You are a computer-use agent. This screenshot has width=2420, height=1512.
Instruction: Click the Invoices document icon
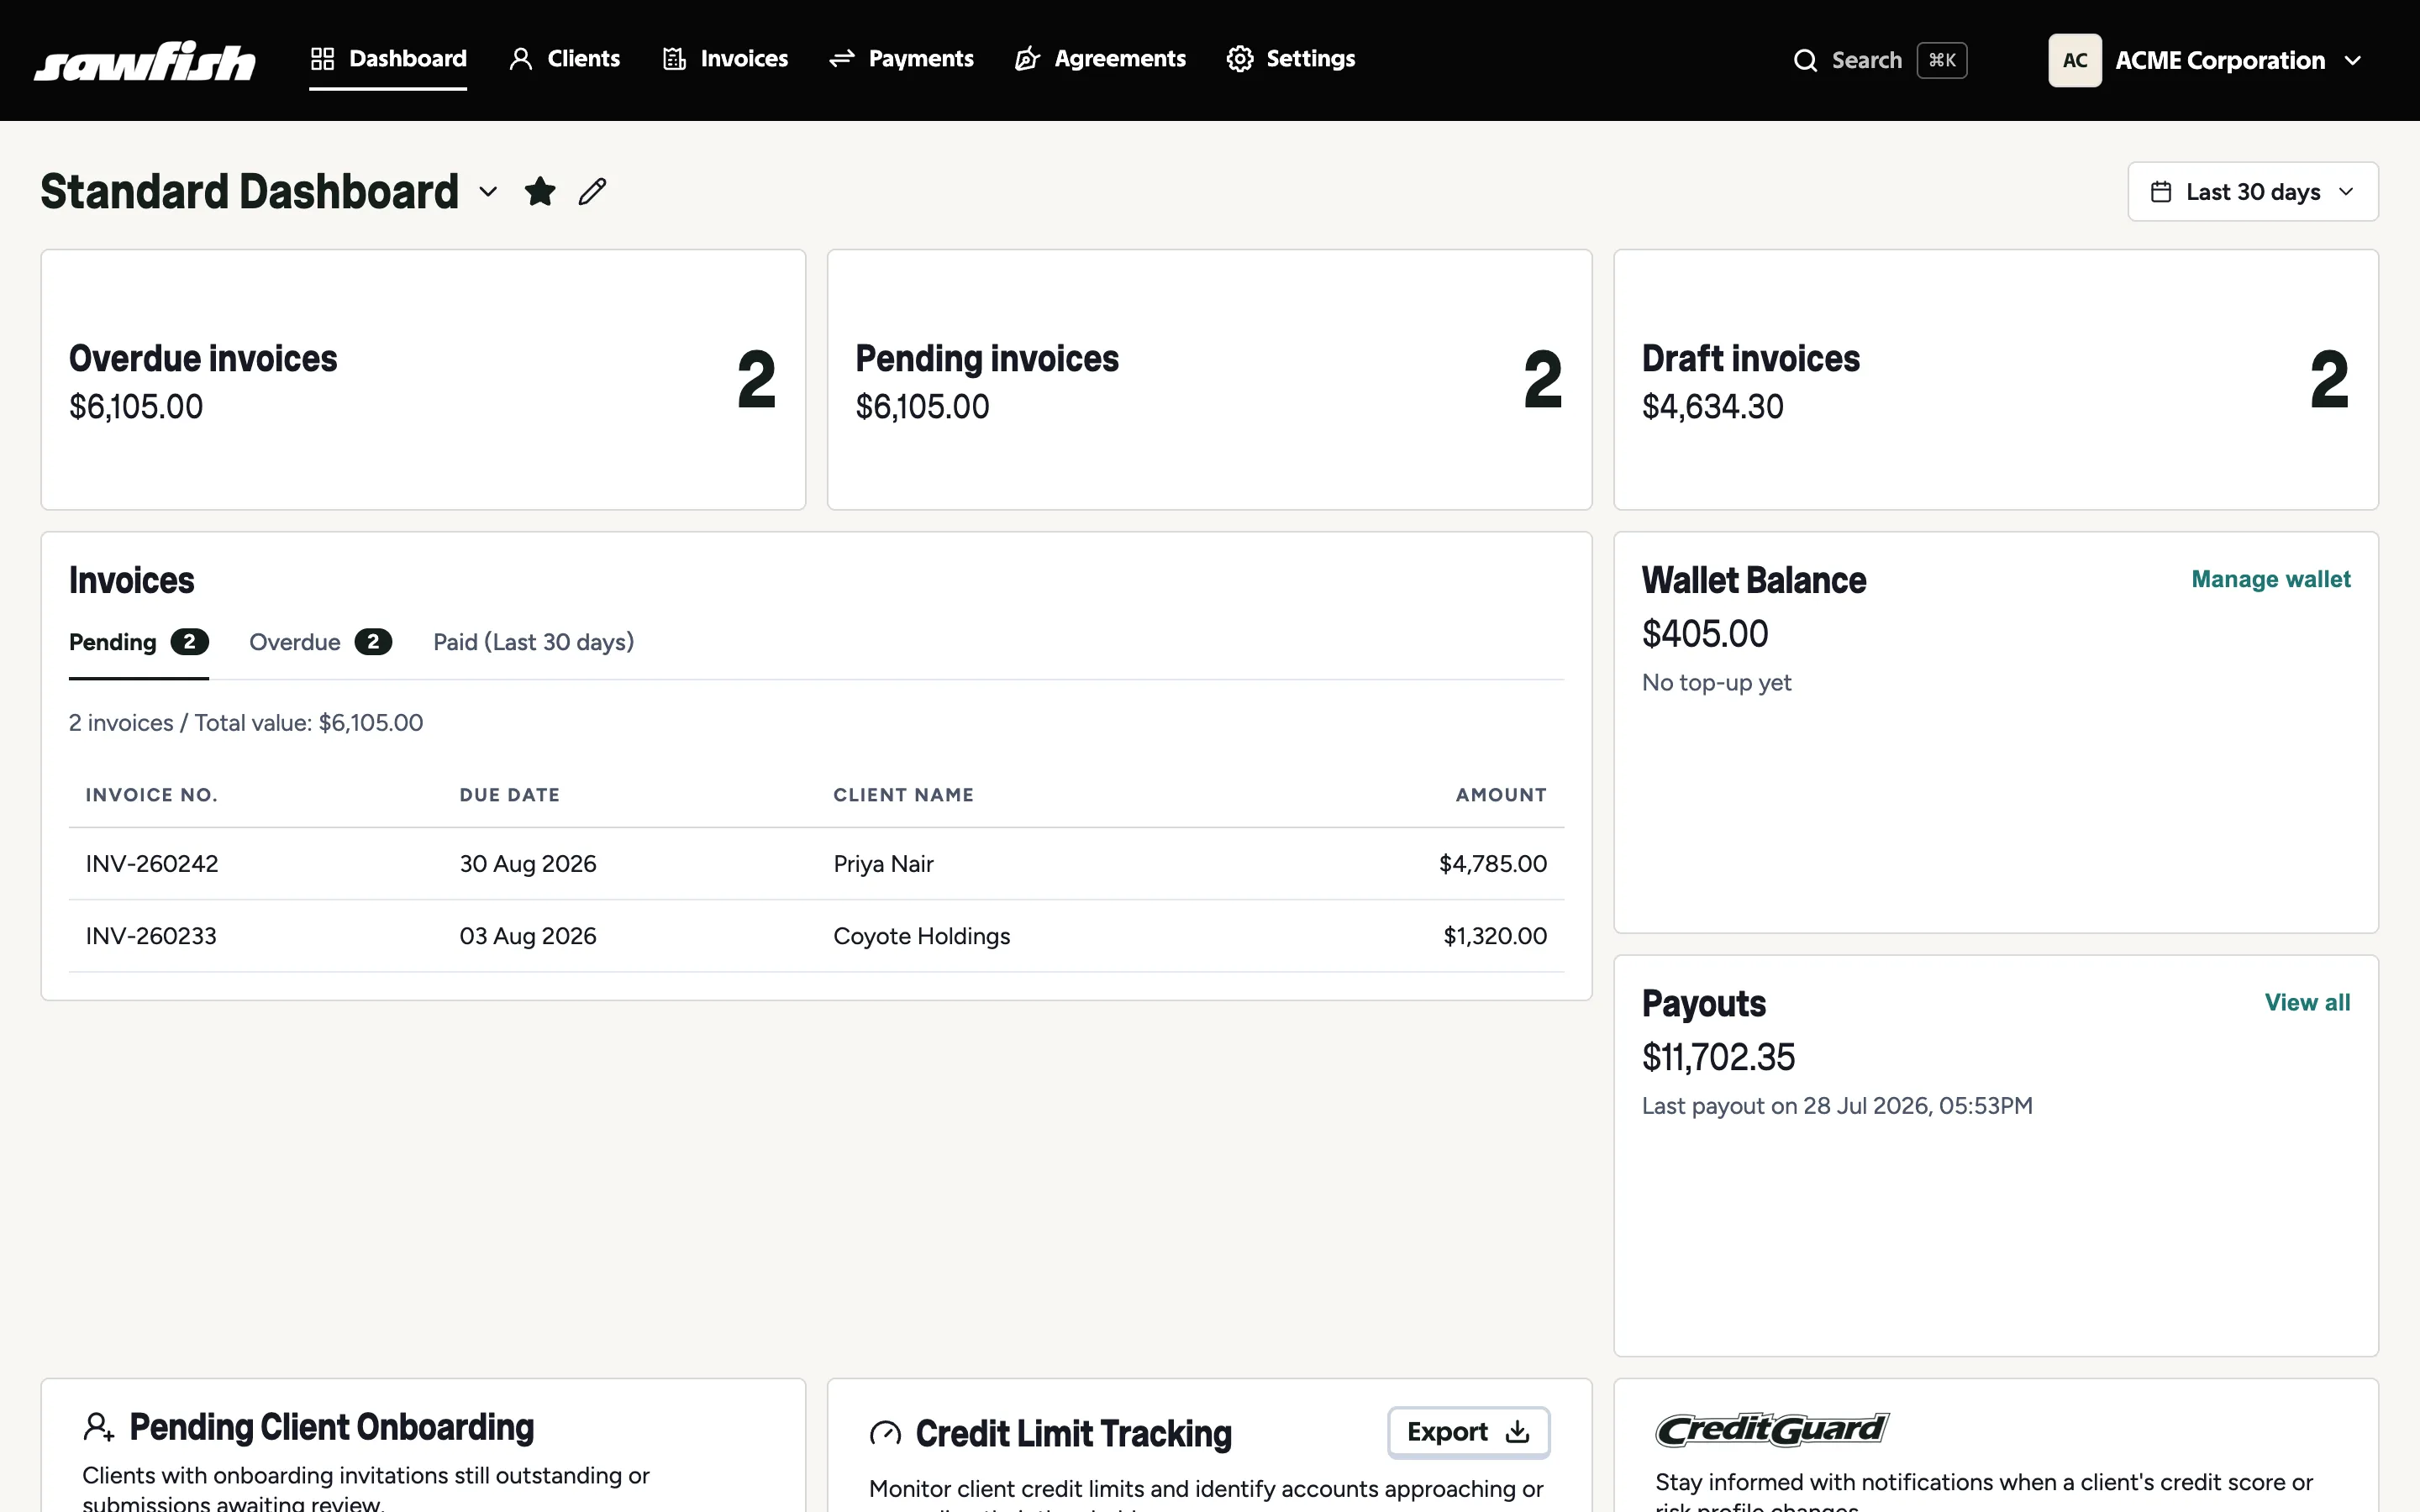click(x=674, y=59)
